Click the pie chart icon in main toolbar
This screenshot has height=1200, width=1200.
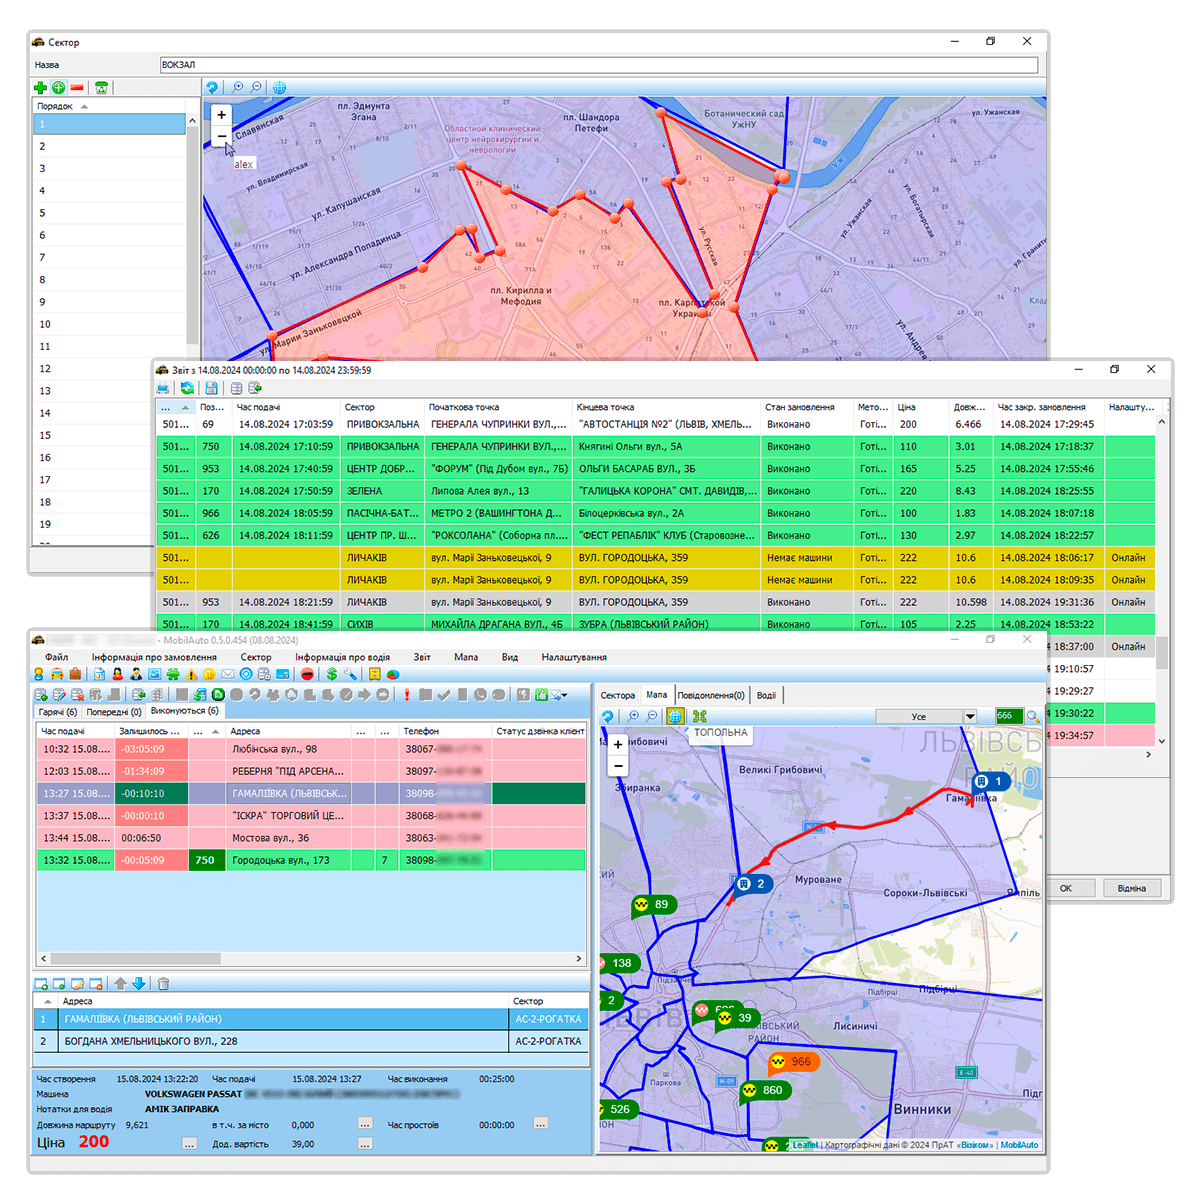pyautogui.click(x=394, y=674)
